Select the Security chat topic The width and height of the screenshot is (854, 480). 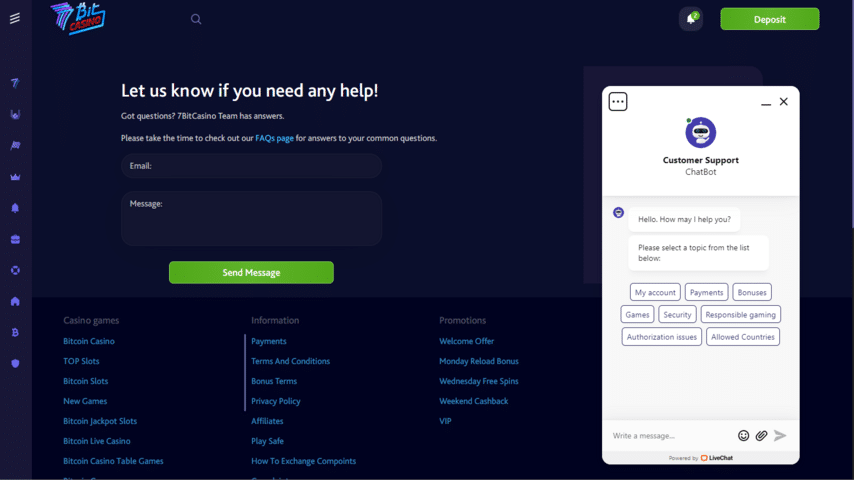pyautogui.click(x=677, y=315)
